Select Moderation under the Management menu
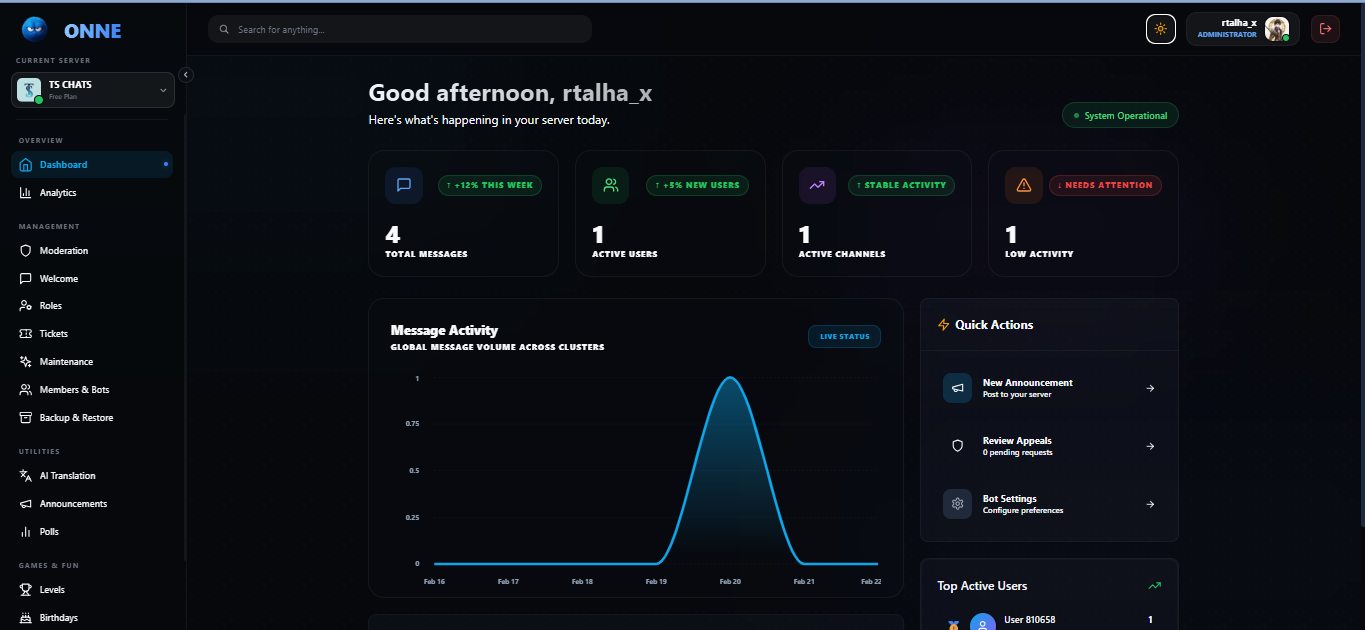This screenshot has height=630, width=1365. click(x=62, y=250)
